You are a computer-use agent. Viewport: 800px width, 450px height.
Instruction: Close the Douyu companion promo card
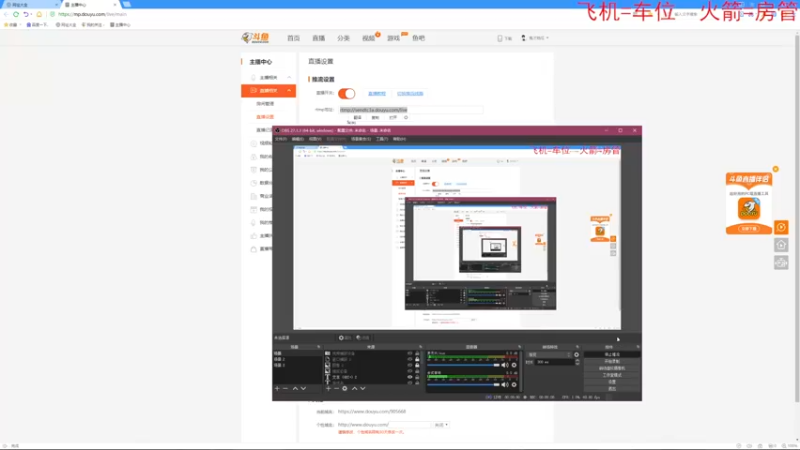[776, 169]
